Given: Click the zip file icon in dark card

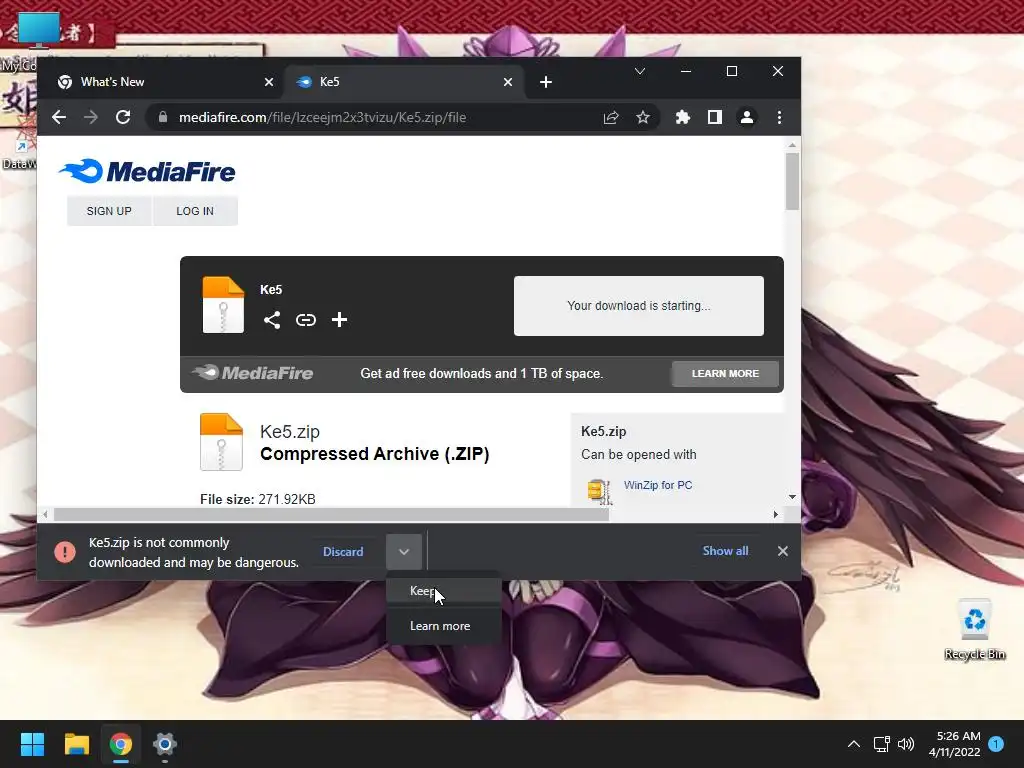Looking at the screenshot, I should click(223, 305).
